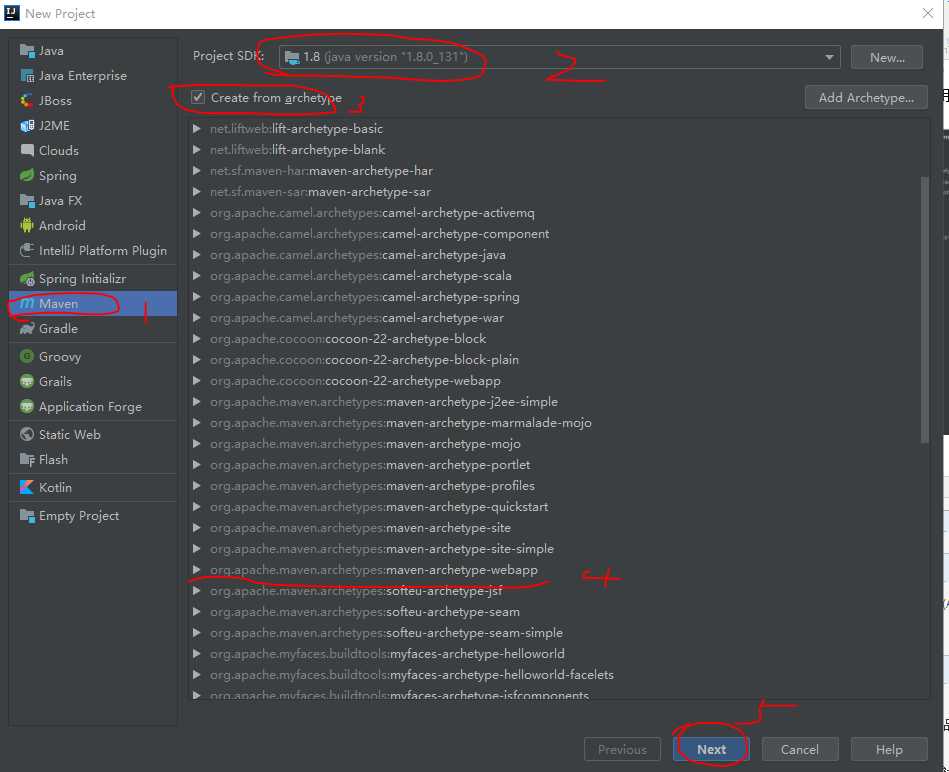Expand softeu-archetype-seam arrow
The height and width of the screenshot is (772, 949).
[x=197, y=612]
